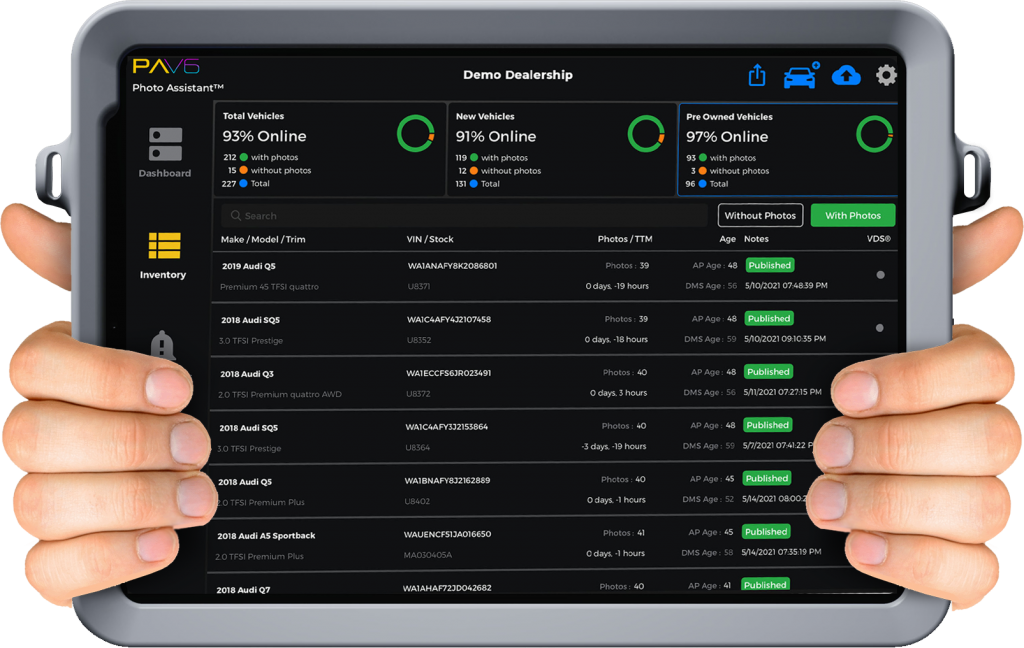The height and width of the screenshot is (648, 1024).
Task: Click stock number MA030405A
Action: (428, 555)
